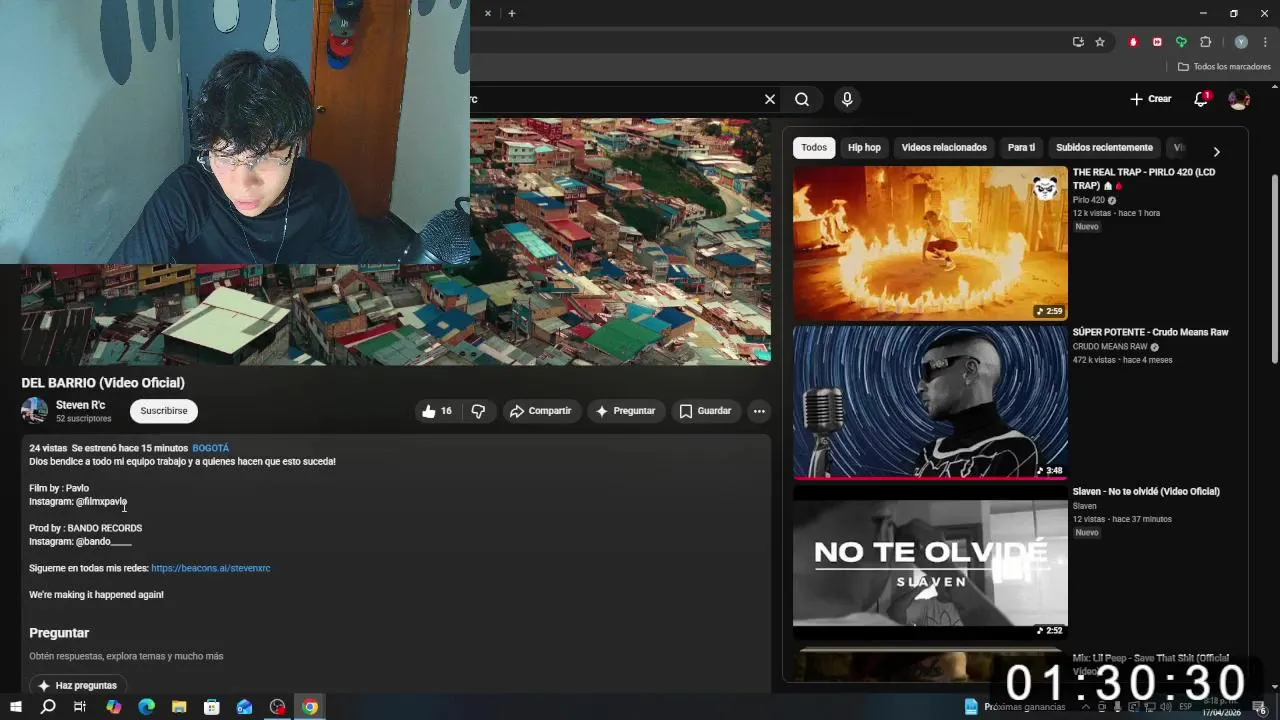Start voice search with microphone icon
Image resolution: width=1280 pixels, height=720 pixels.
coord(847,99)
